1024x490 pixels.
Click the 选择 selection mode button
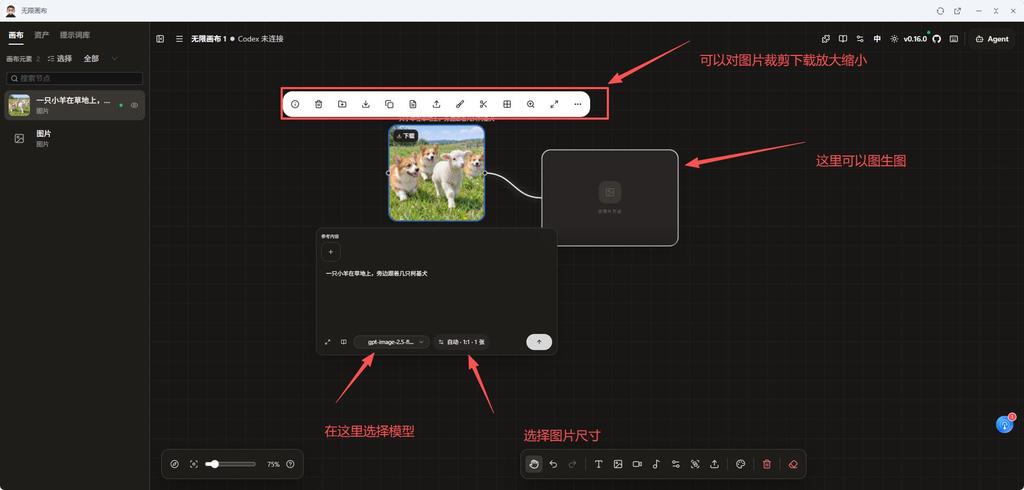coord(60,58)
